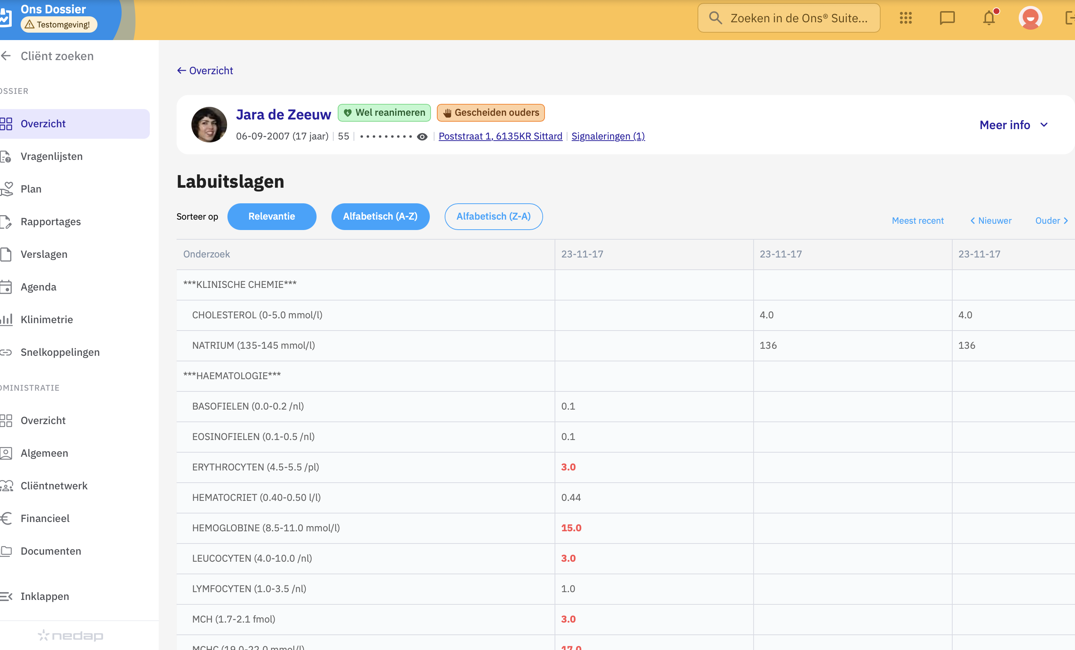1075x650 pixels.
Task: Go to Nieuwer lab results
Action: click(x=990, y=221)
